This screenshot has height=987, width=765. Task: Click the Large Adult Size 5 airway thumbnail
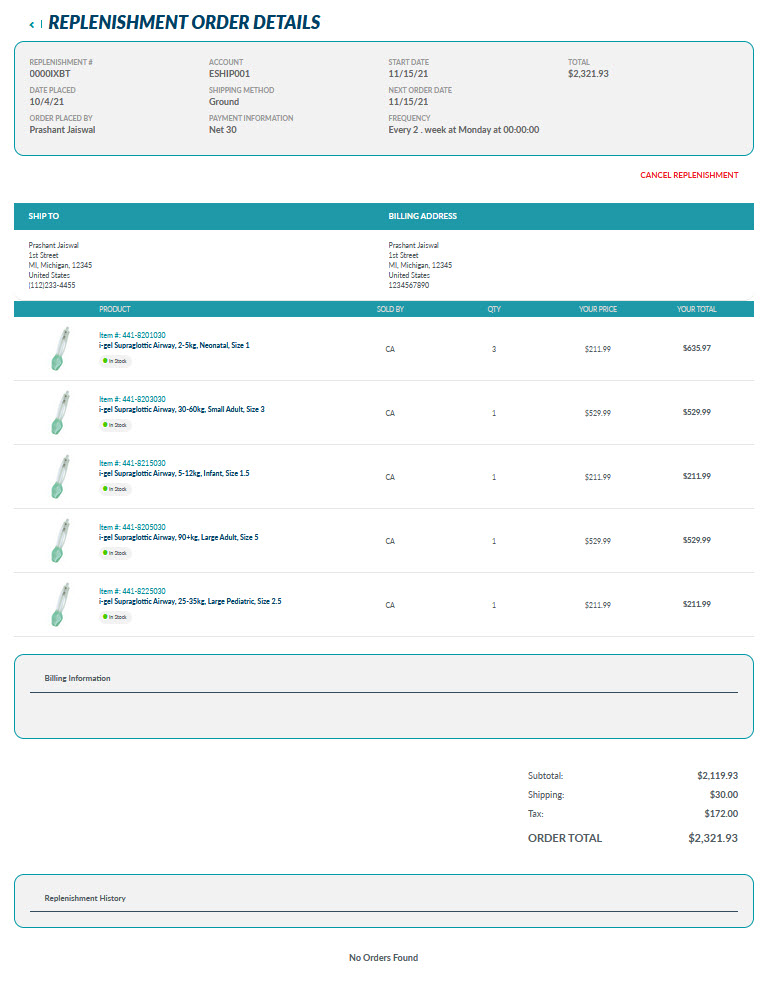59,541
